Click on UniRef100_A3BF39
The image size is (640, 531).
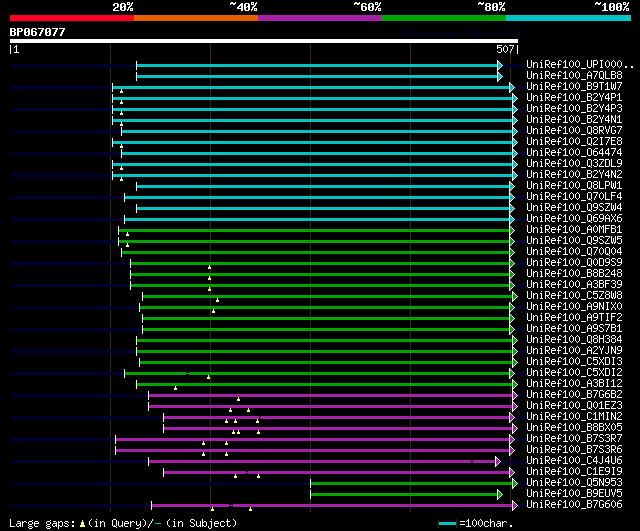point(574,285)
